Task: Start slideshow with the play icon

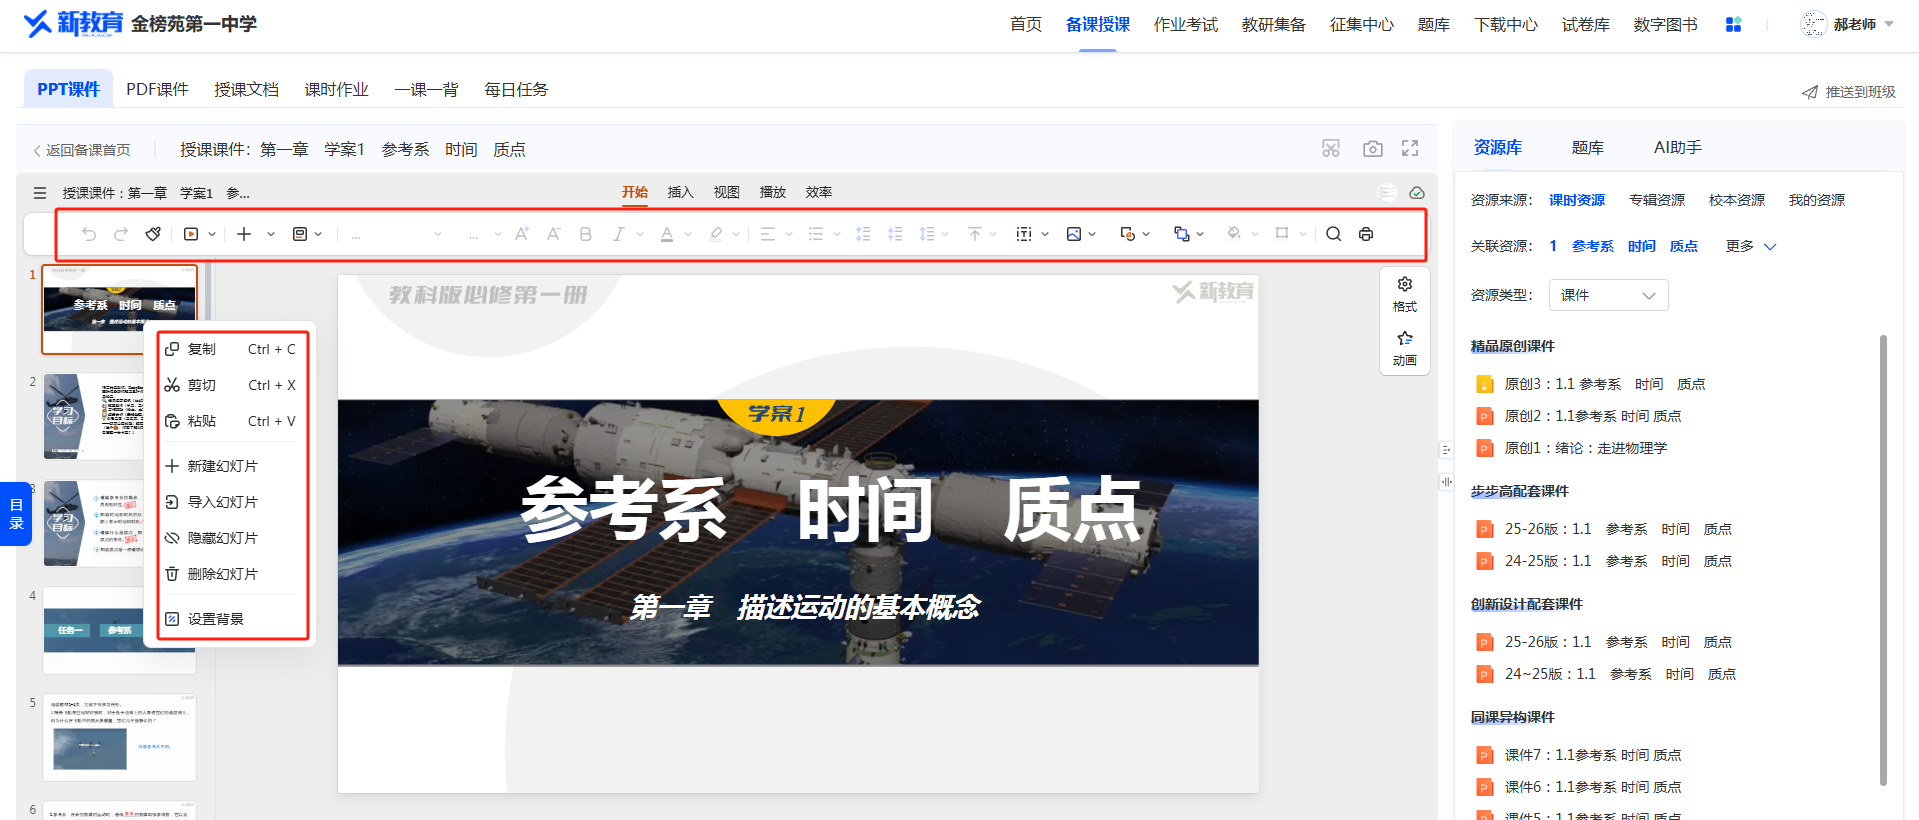Action: click(x=191, y=234)
